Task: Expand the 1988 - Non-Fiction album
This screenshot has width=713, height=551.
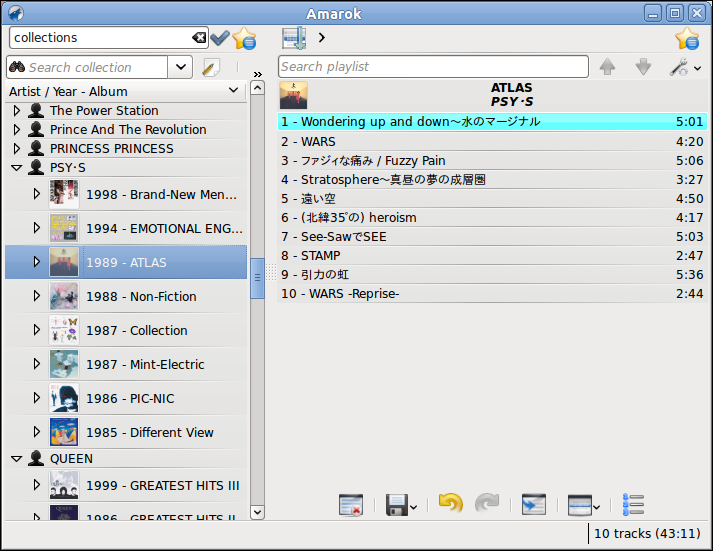Action: (37, 296)
